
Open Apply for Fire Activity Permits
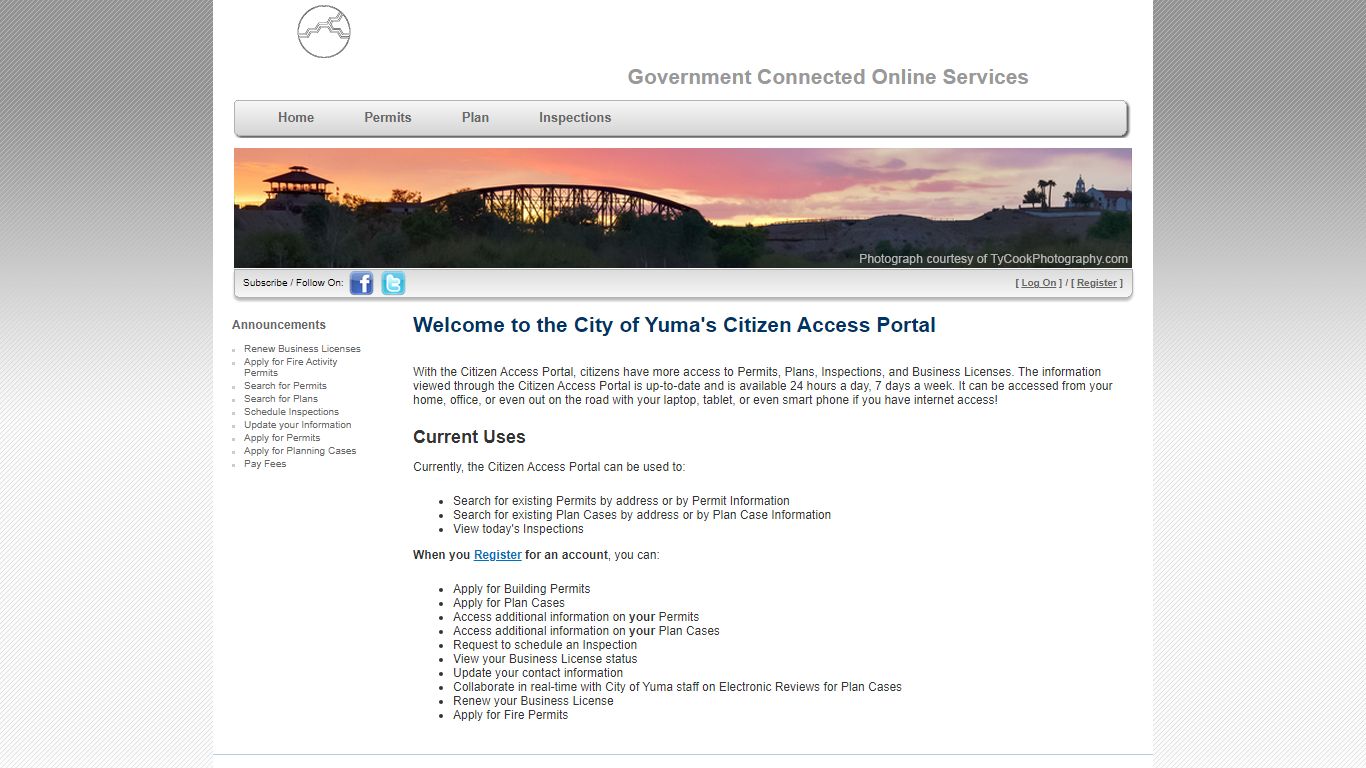[x=291, y=367]
